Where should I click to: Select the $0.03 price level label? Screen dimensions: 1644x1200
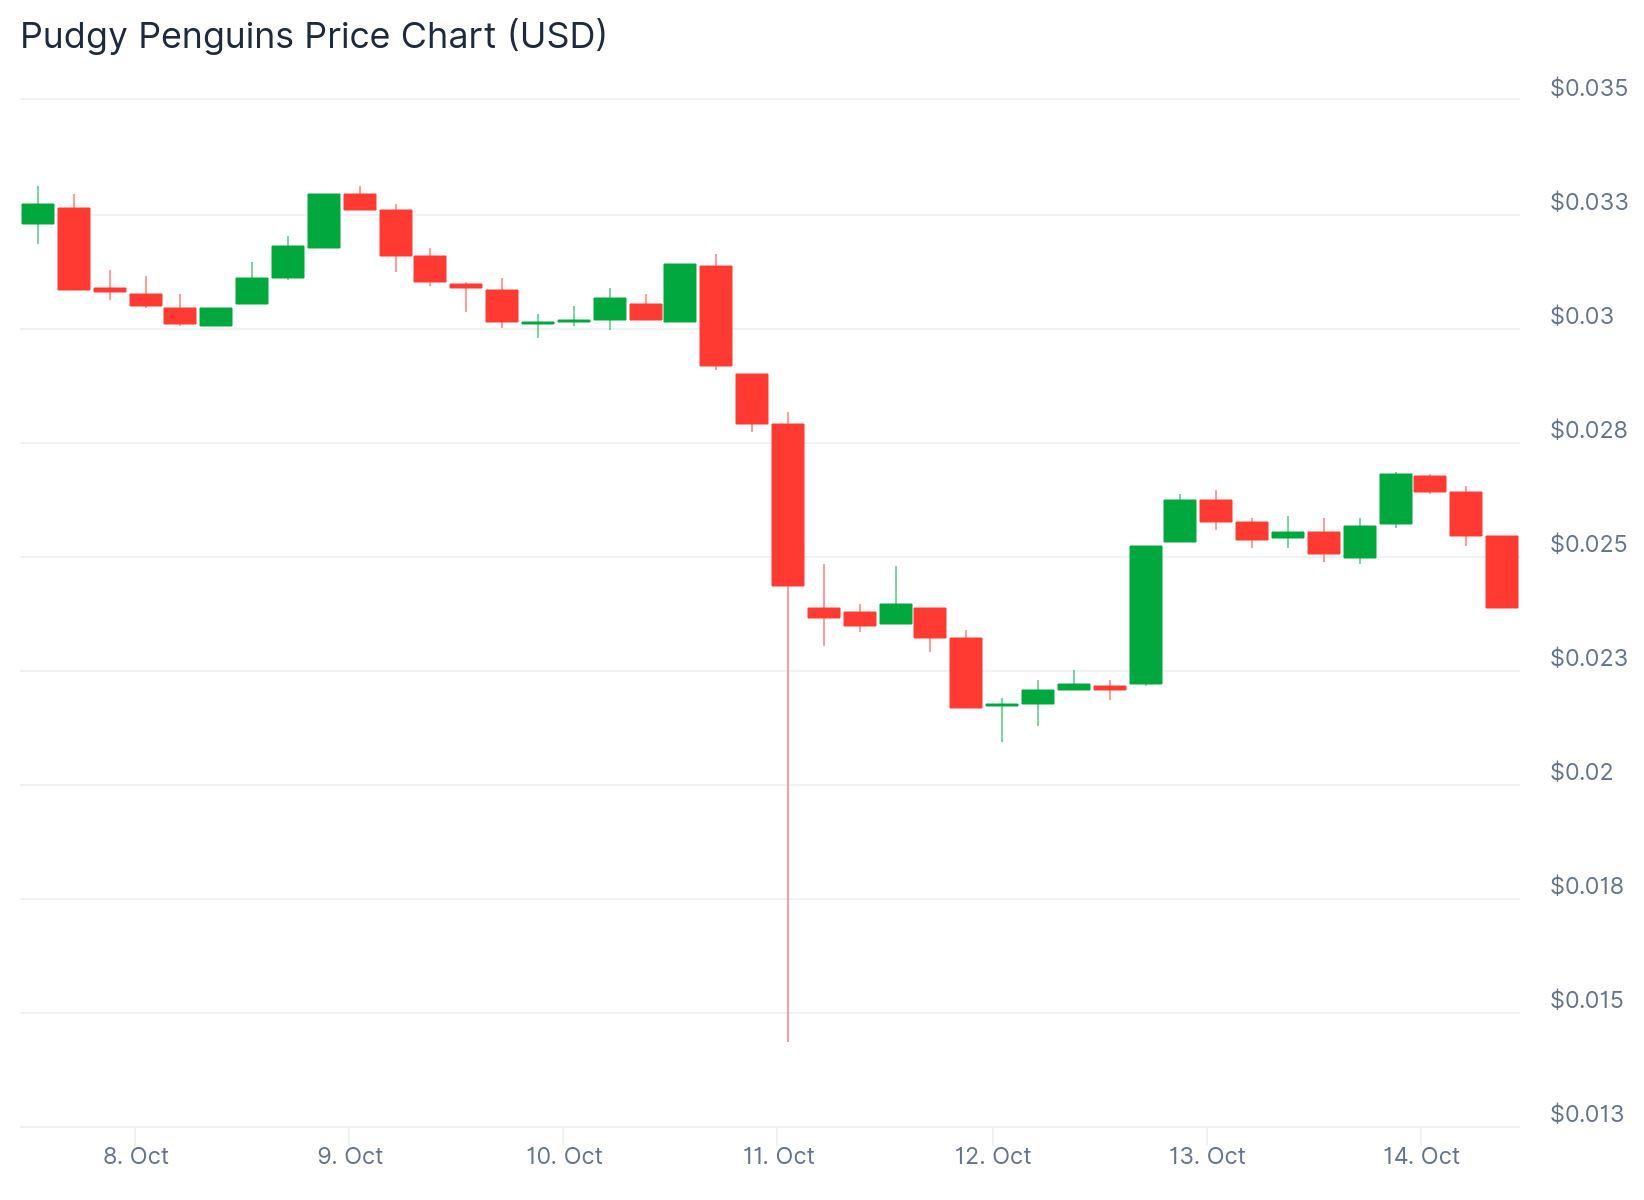coord(1581,316)
